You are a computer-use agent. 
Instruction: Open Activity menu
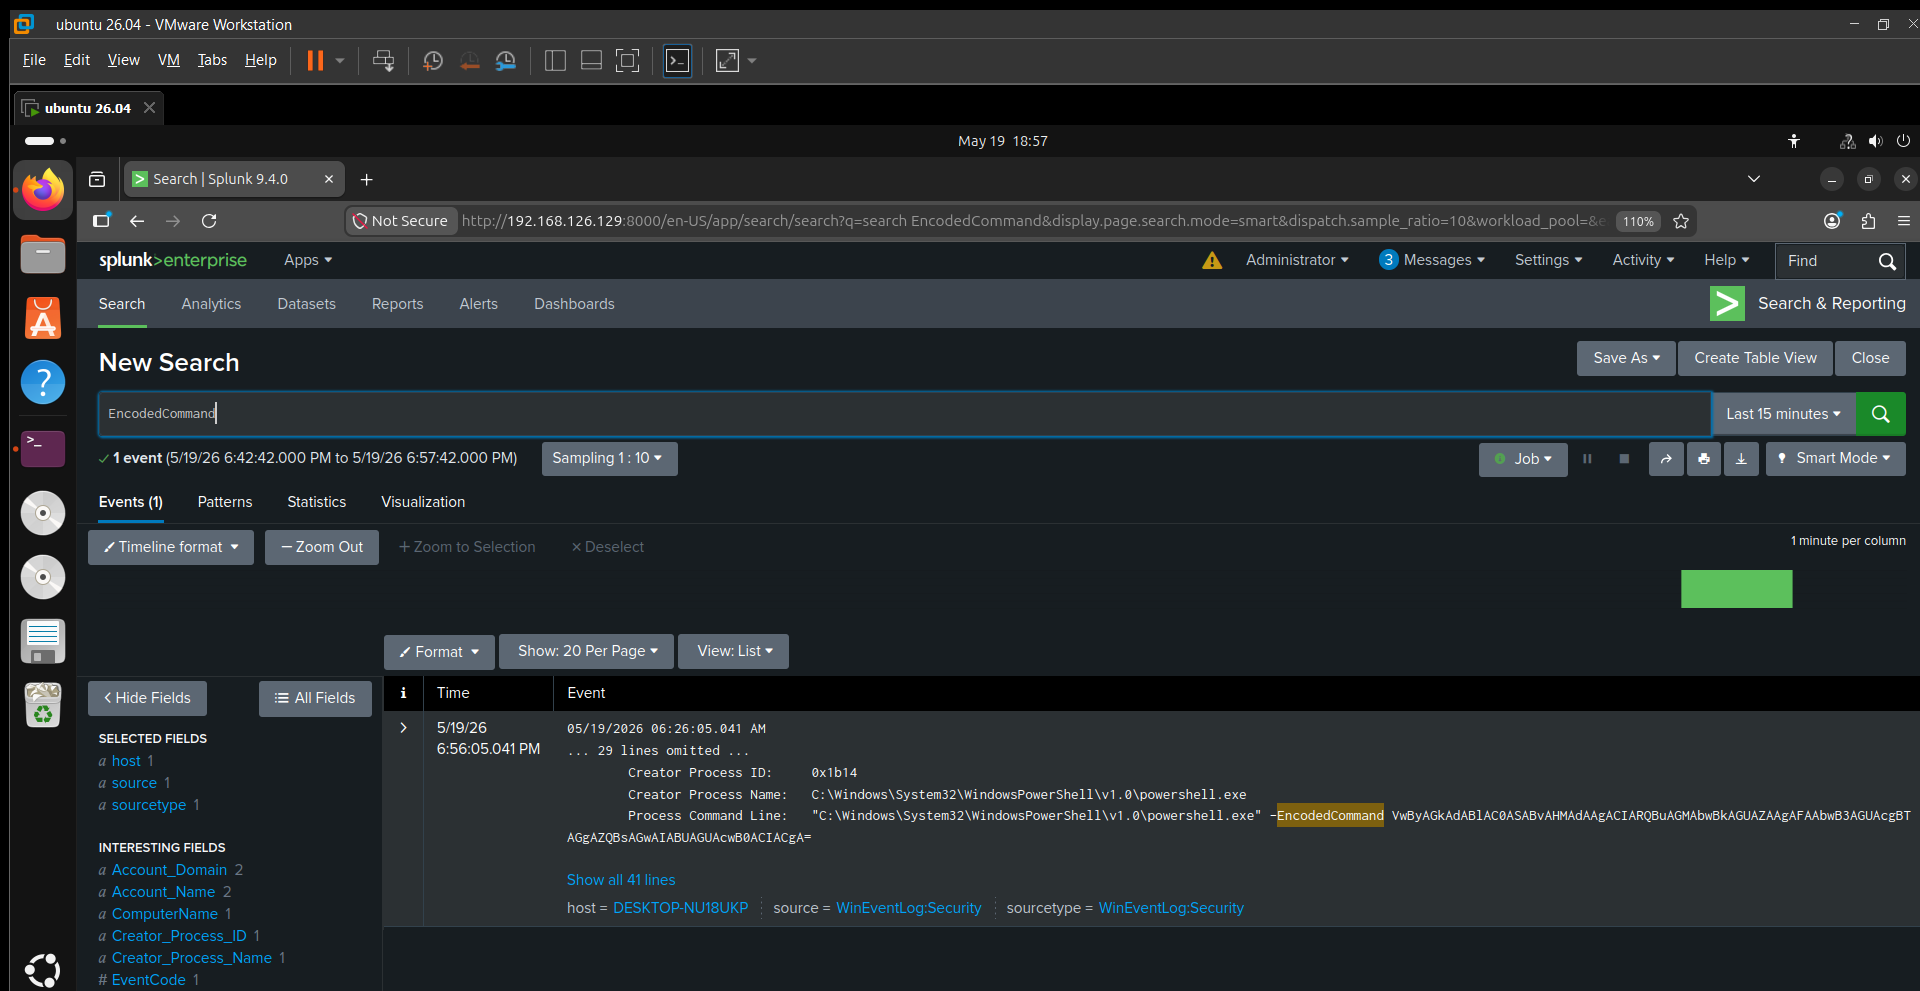point(1643,260)
